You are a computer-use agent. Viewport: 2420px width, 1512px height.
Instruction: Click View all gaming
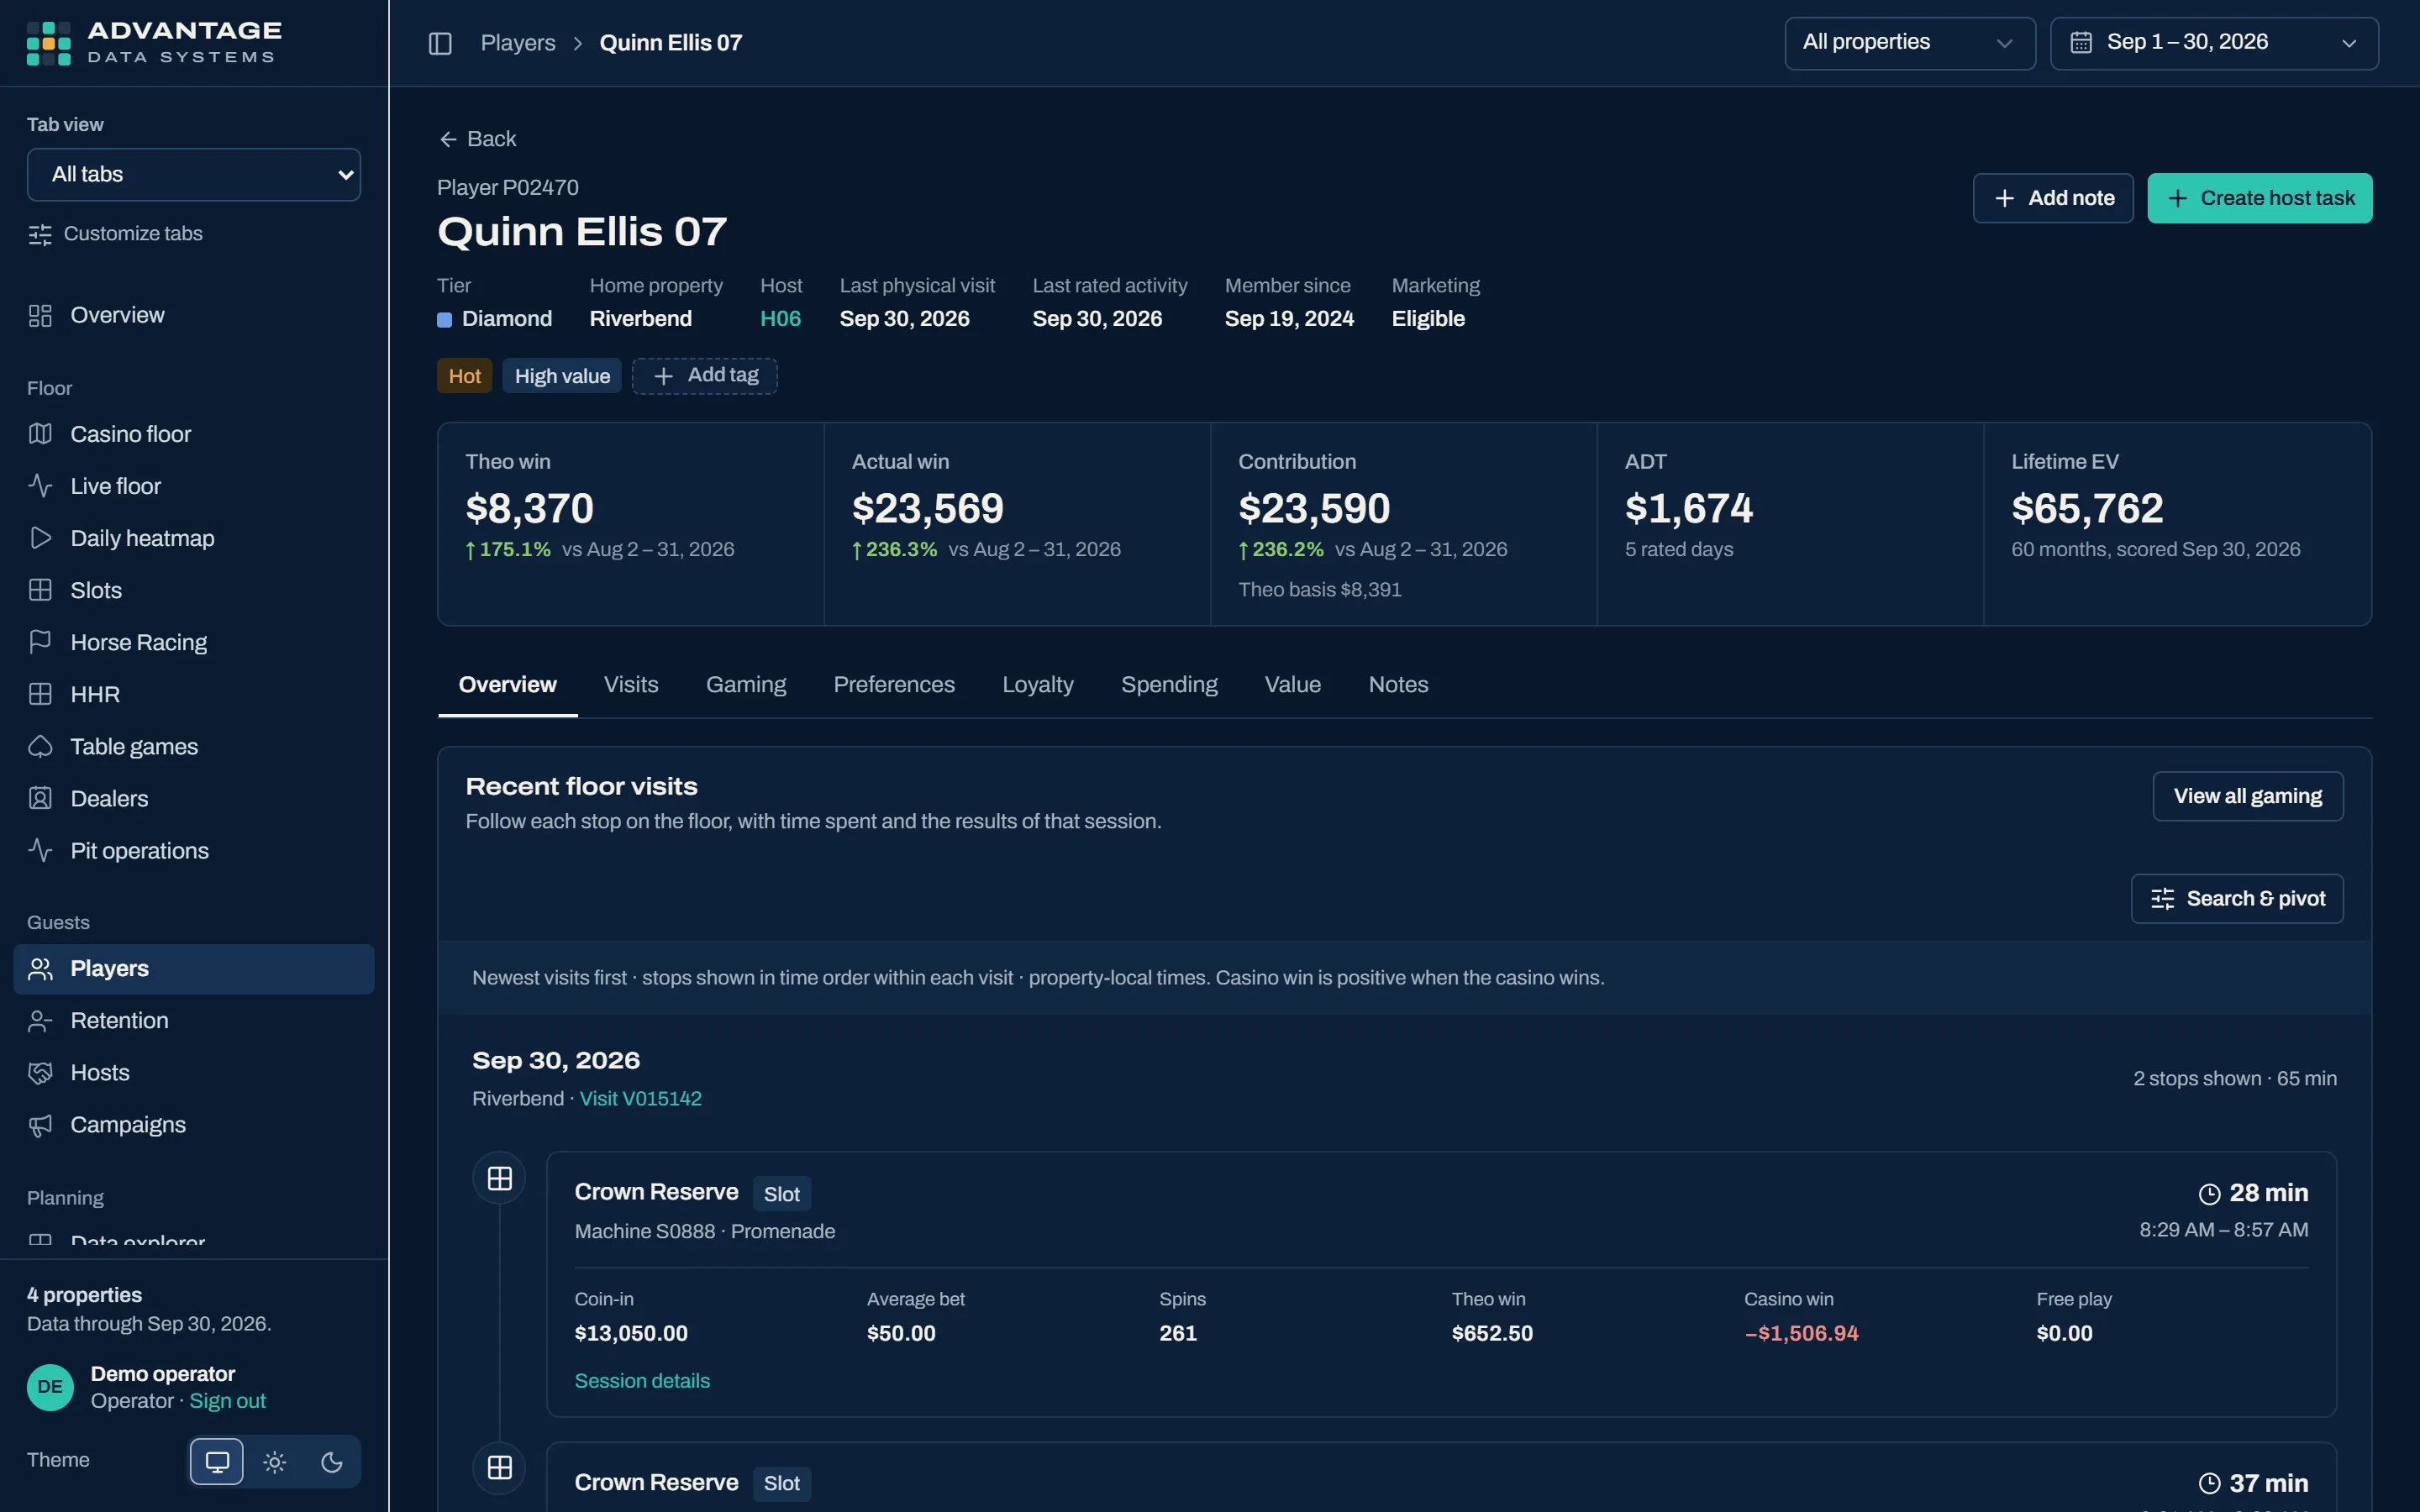[x=2248, y=796]
